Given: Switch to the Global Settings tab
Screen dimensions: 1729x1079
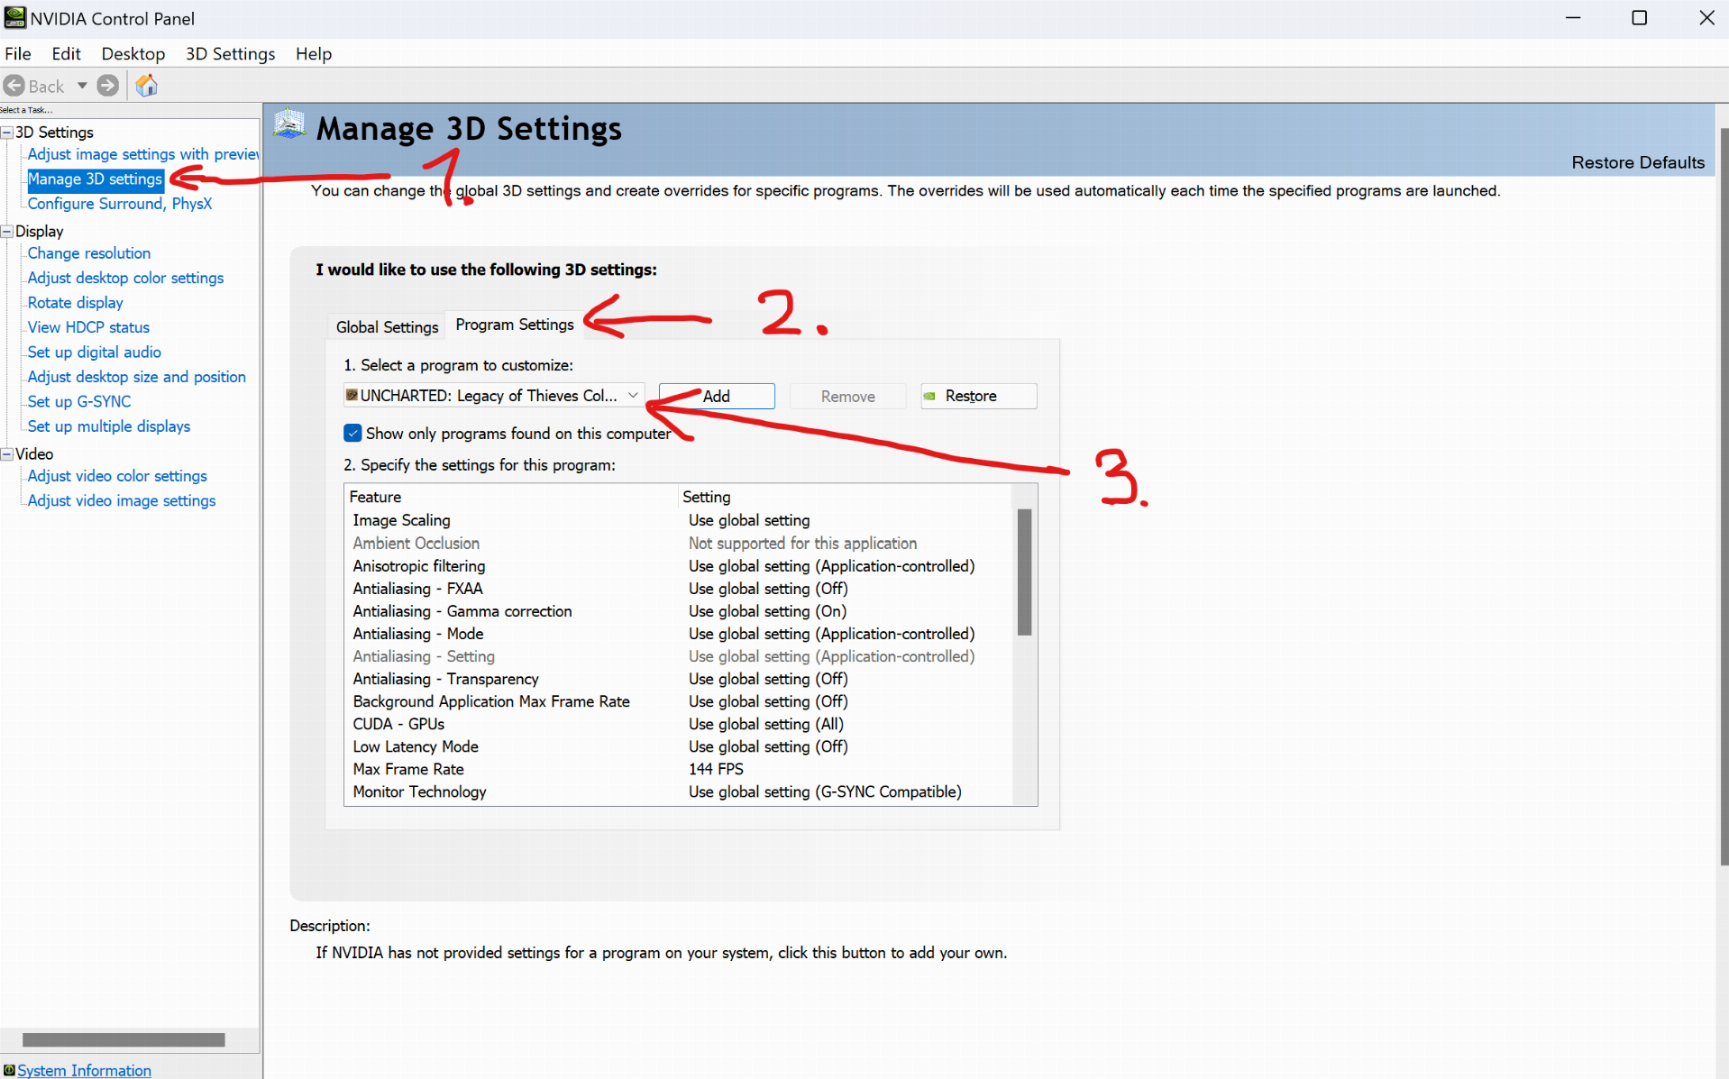Looking at the screenshot, I should [x=387, y=327].
